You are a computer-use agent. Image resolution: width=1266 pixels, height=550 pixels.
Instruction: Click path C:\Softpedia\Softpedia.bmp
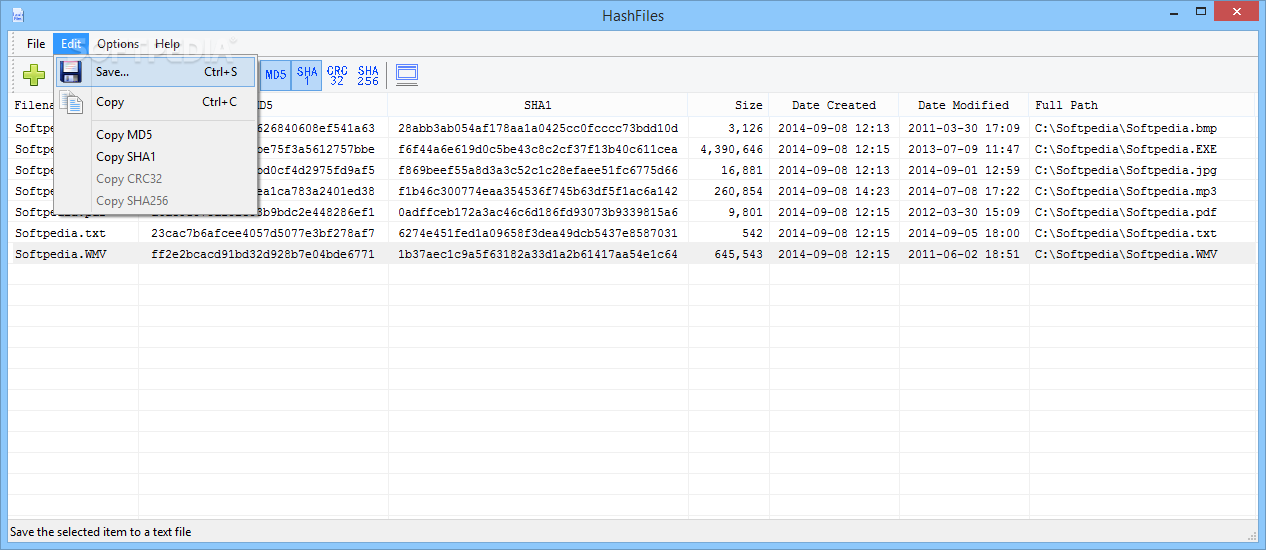[x=1126, y=128]
